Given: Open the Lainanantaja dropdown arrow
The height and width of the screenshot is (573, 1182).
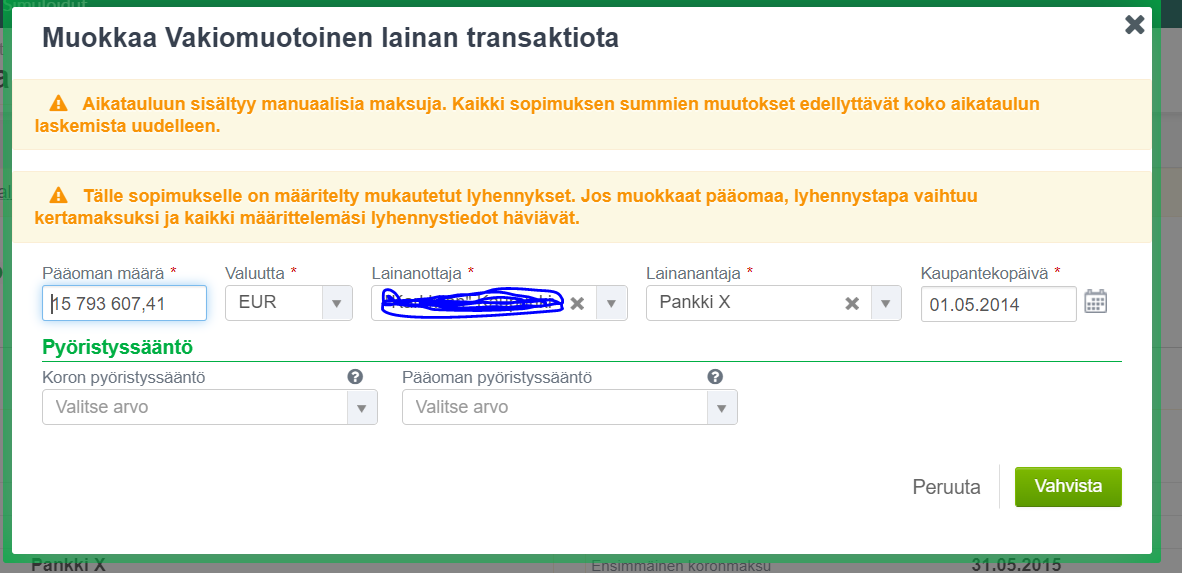Looking at the screenshot, I should coord(885,303).
